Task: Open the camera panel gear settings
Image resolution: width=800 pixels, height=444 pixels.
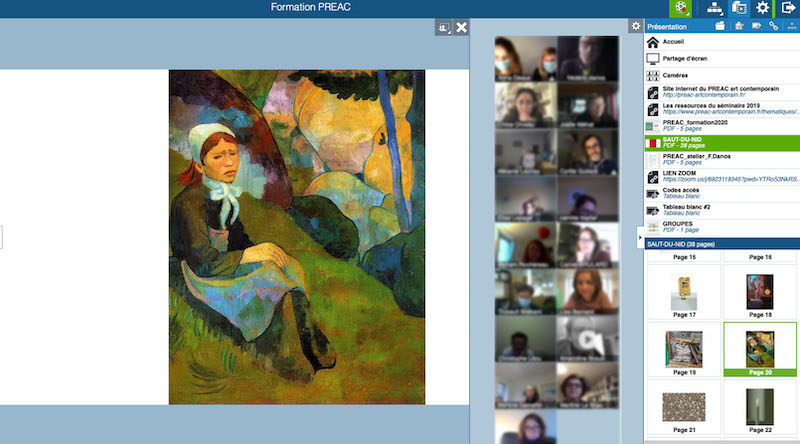Action: (636, 26)
